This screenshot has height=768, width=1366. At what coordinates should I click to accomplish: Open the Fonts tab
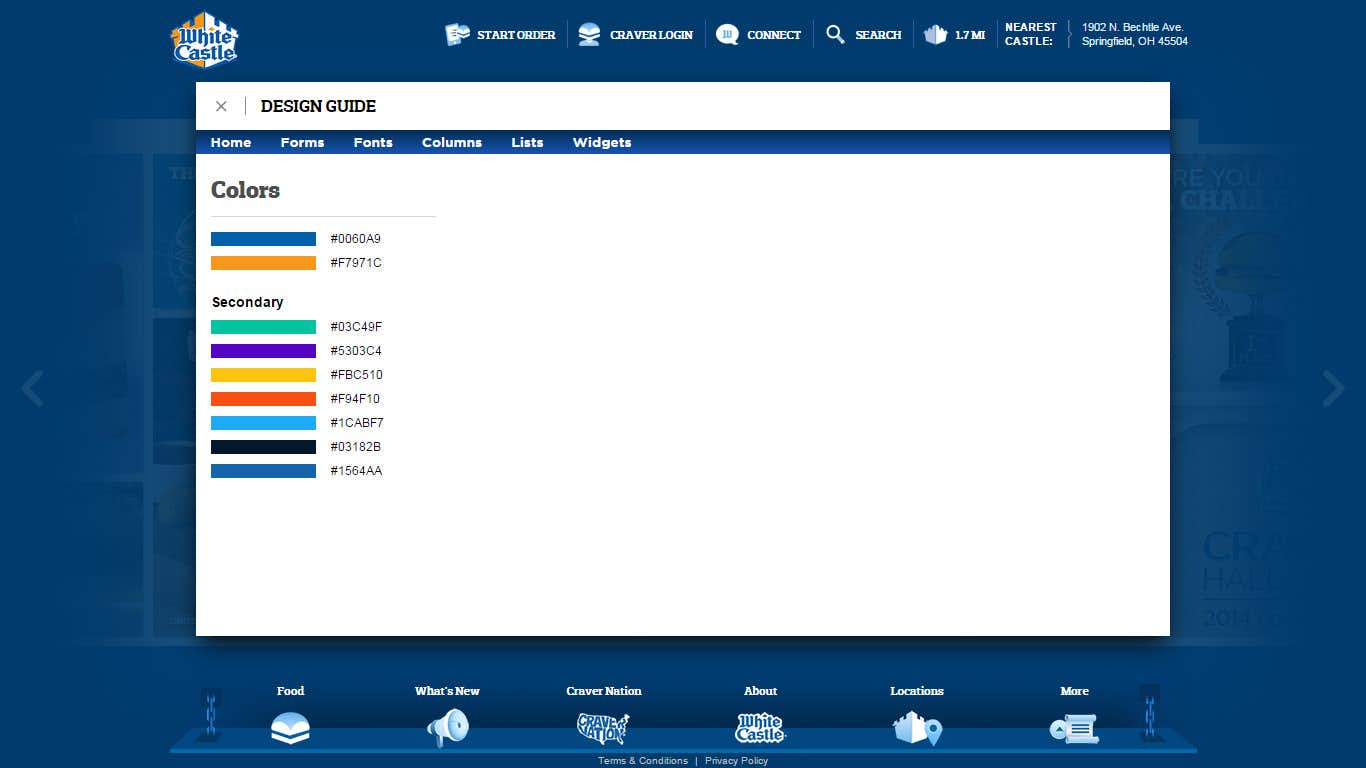[373, 142]
